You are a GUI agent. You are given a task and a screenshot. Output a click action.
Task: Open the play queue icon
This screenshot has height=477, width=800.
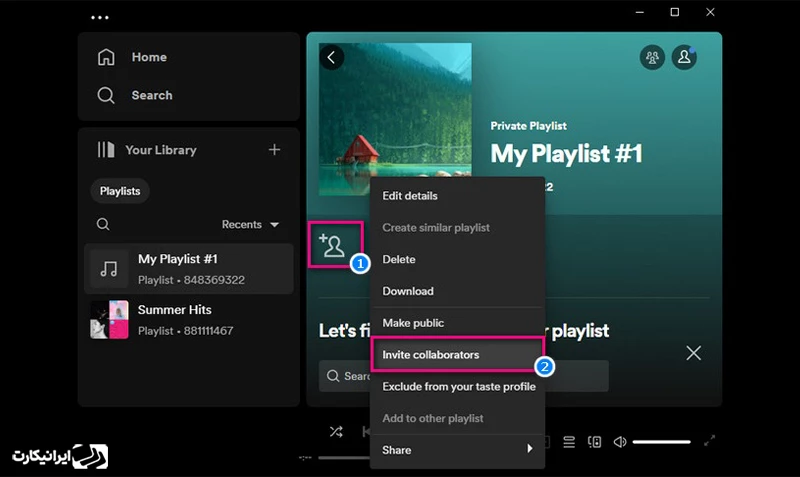(569, 442)
